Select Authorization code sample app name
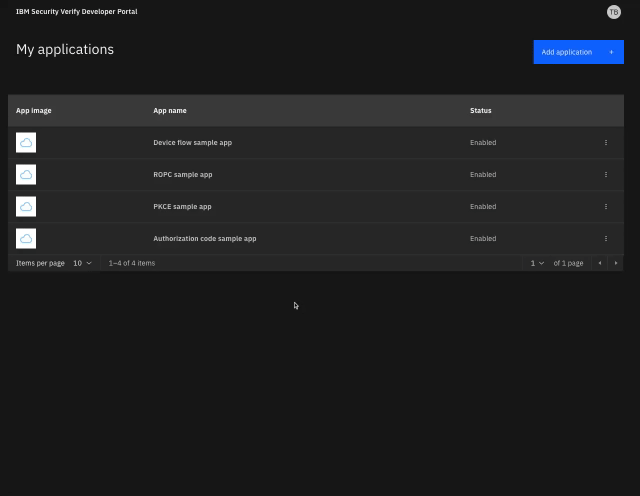 (205, 238)
